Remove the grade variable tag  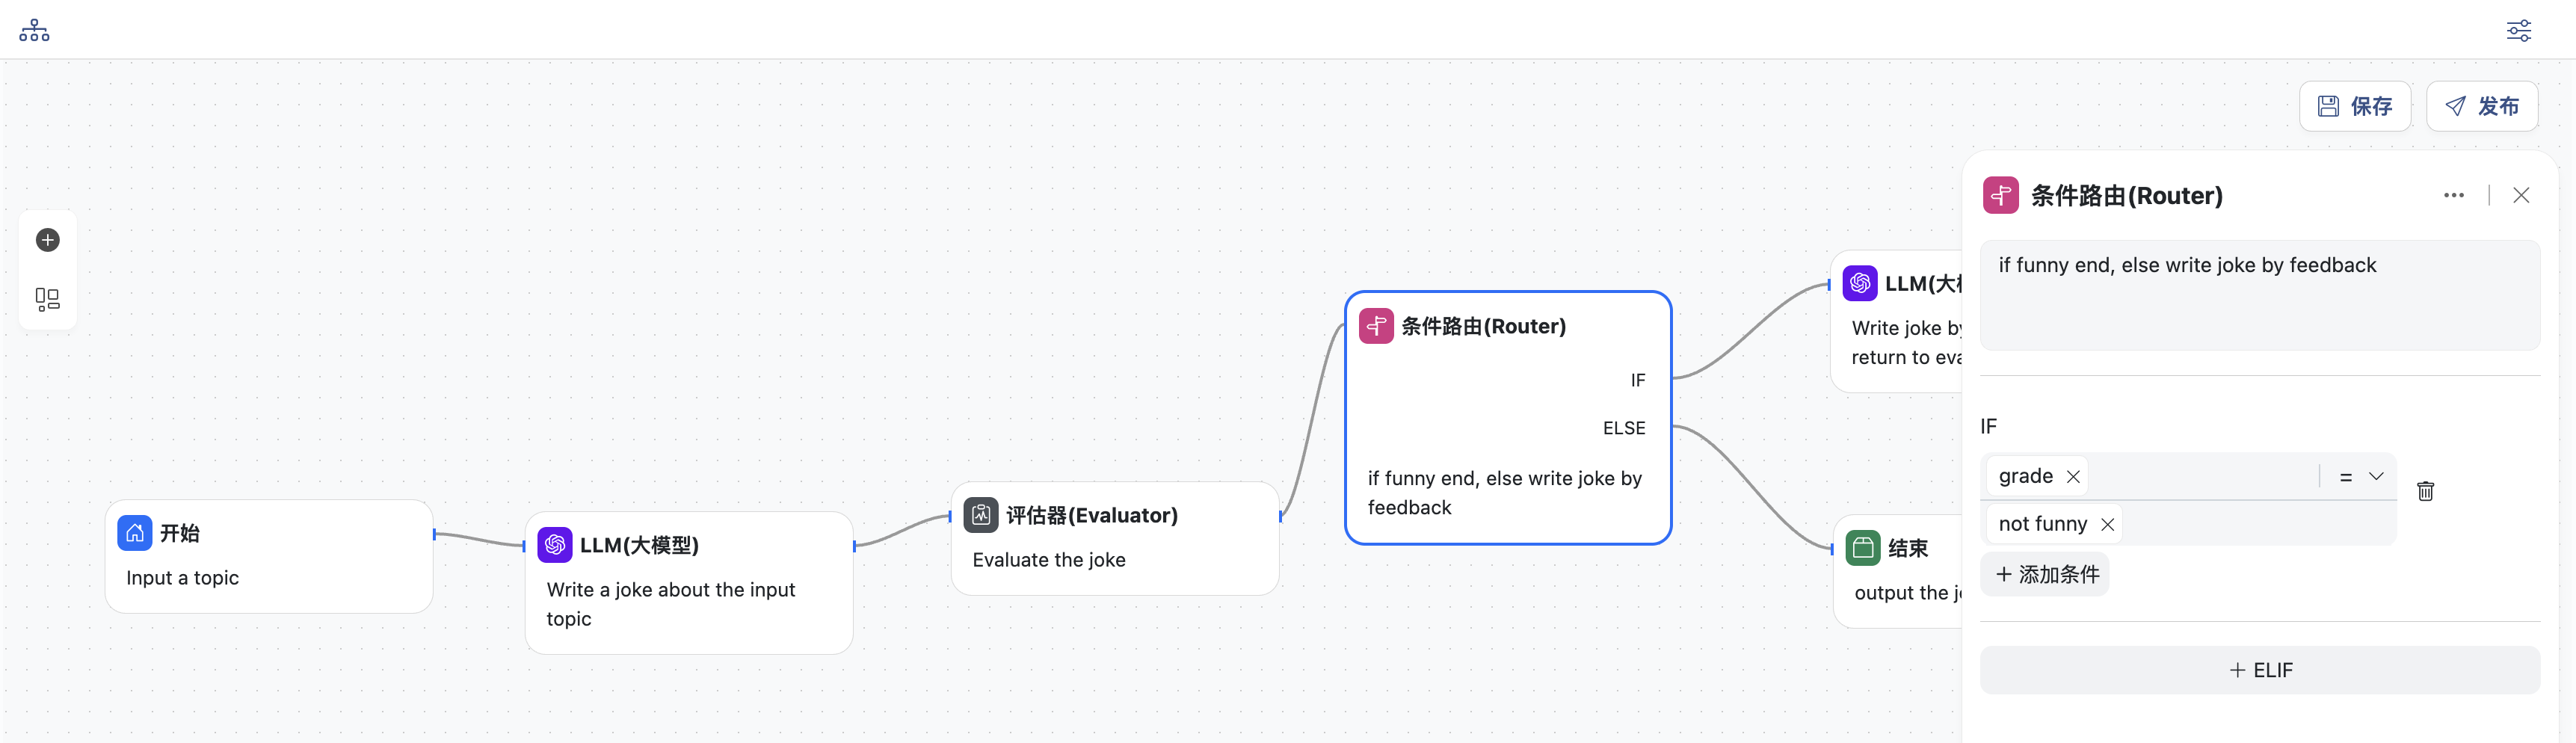[x=2073, y=477]
